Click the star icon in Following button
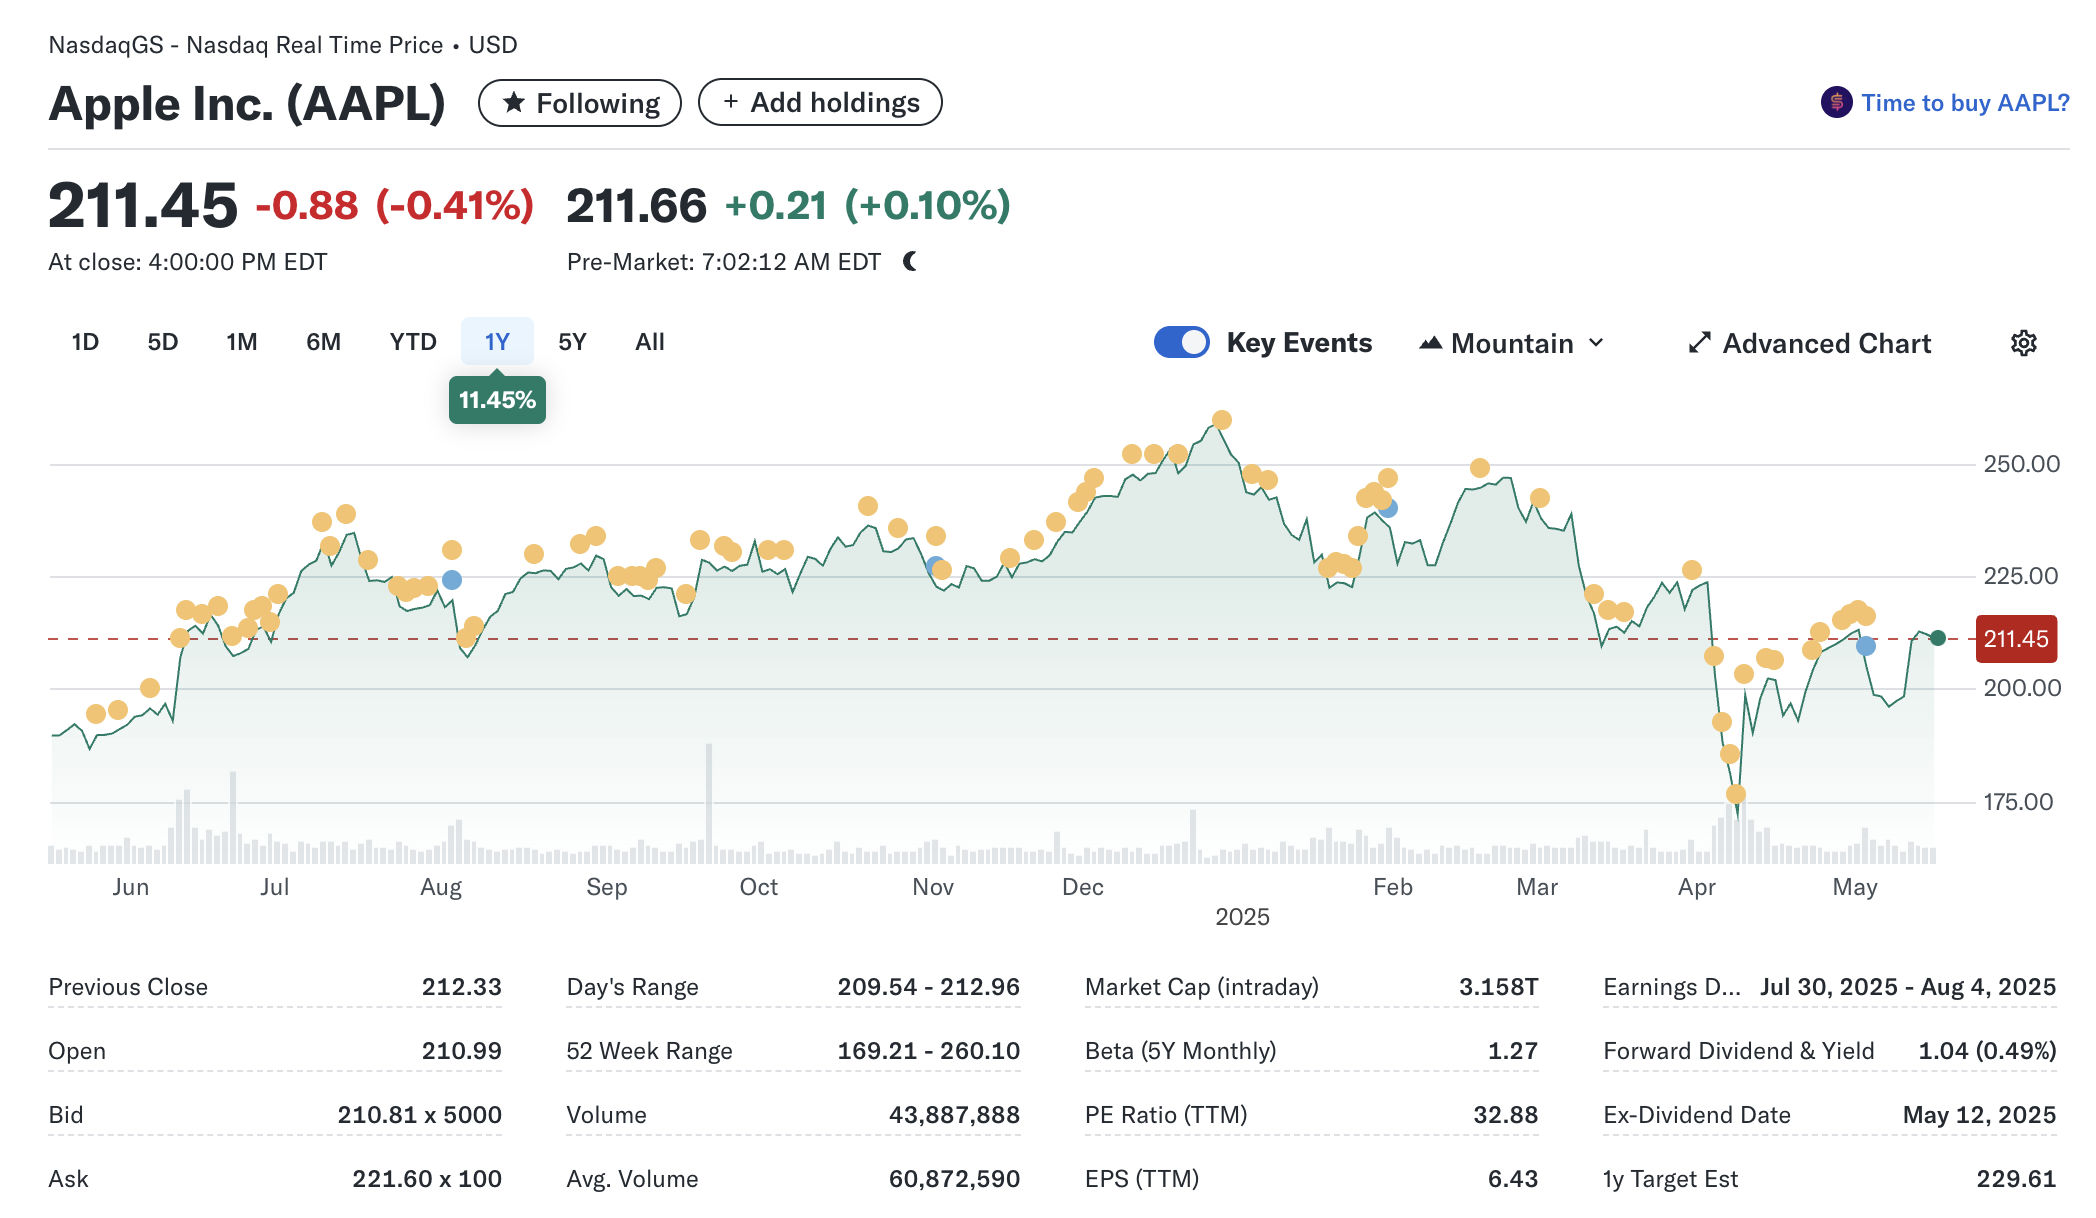The height and width of the screenshot is (1218, 2096). point(514,102)
